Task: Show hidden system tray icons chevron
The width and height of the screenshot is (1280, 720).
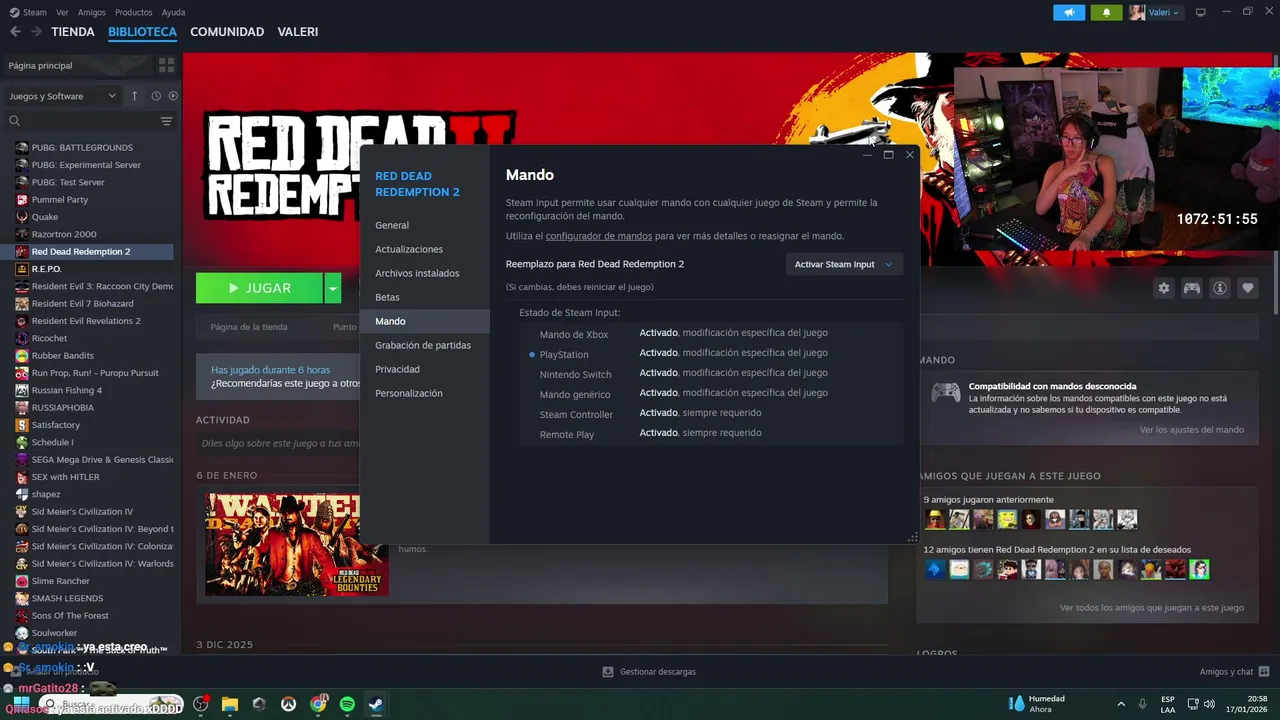Action: point(1120,704)
